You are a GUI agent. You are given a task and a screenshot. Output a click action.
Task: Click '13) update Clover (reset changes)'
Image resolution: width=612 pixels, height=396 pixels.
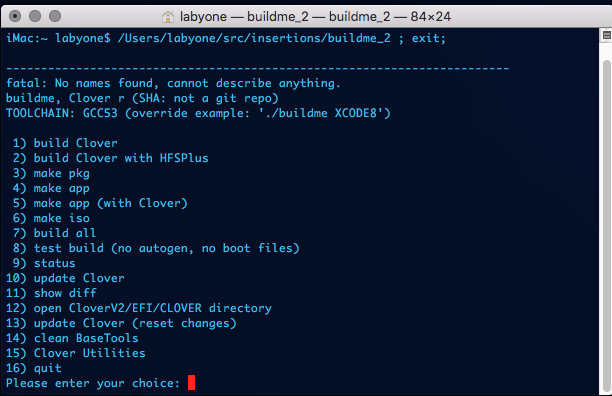click(x=121, y=323)
